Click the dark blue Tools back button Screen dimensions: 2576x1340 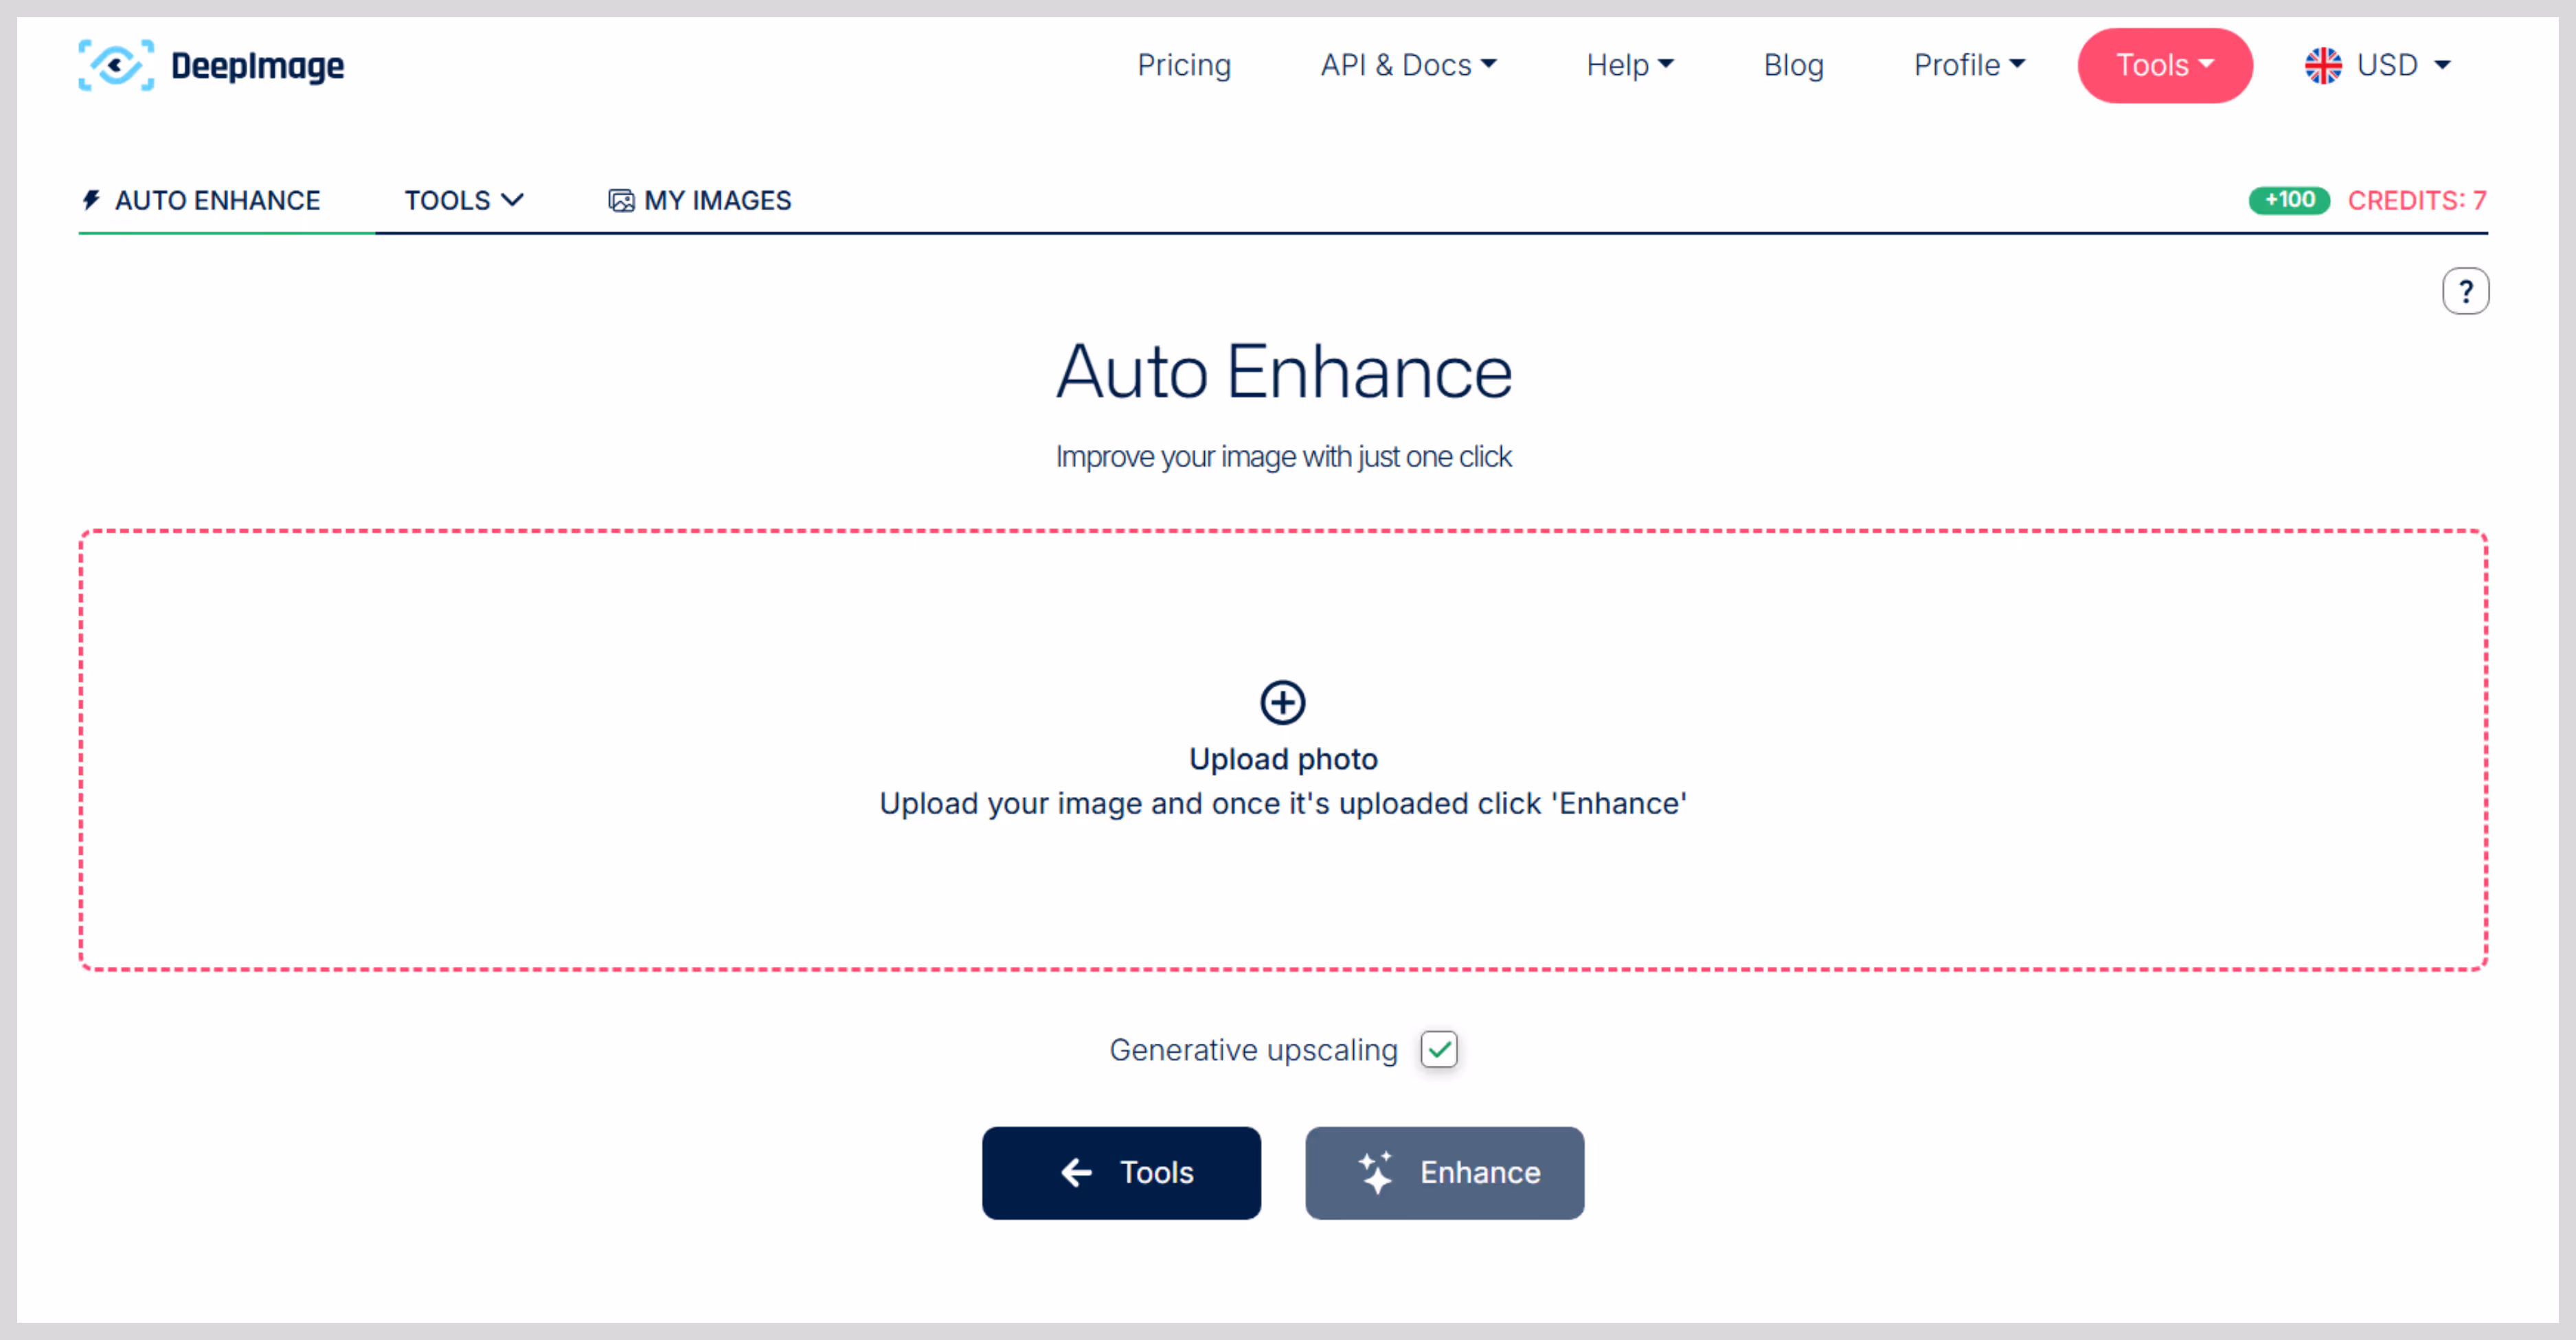pyautogui.click(x=1121, y=1172)
